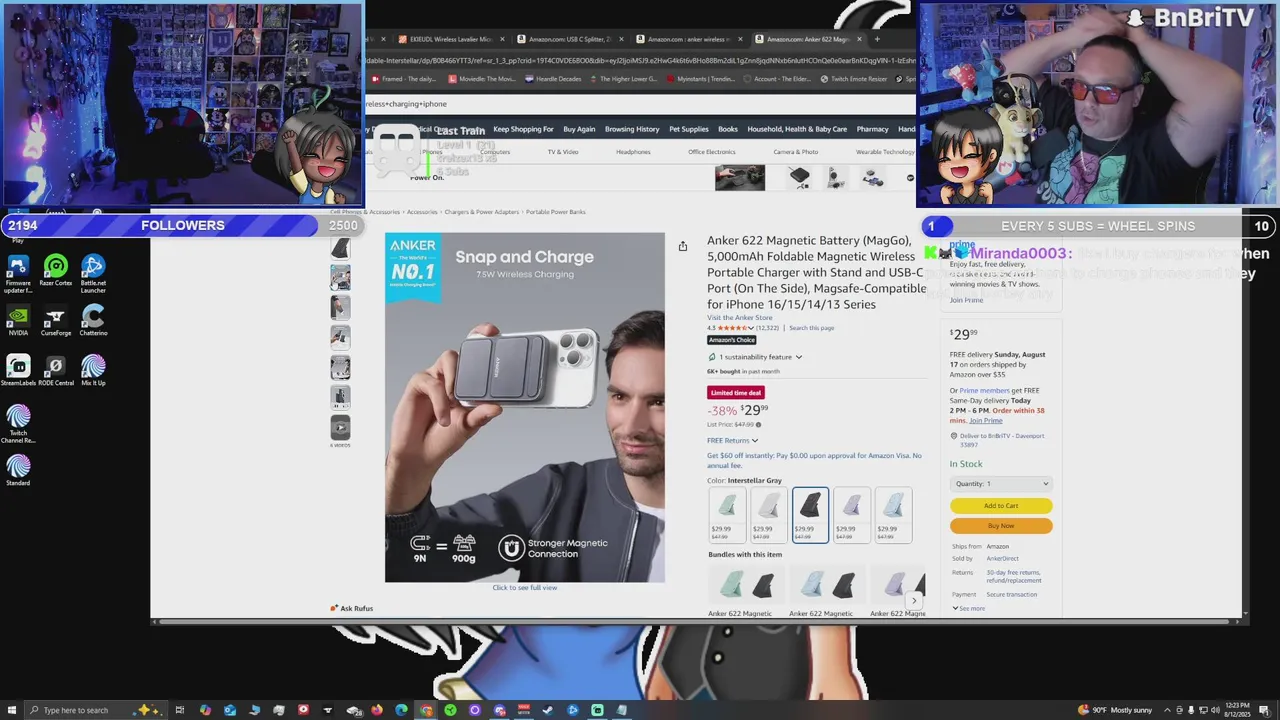Show next bundles with carousel arrow
The image size is (1280, 720).
click(914, 601)
